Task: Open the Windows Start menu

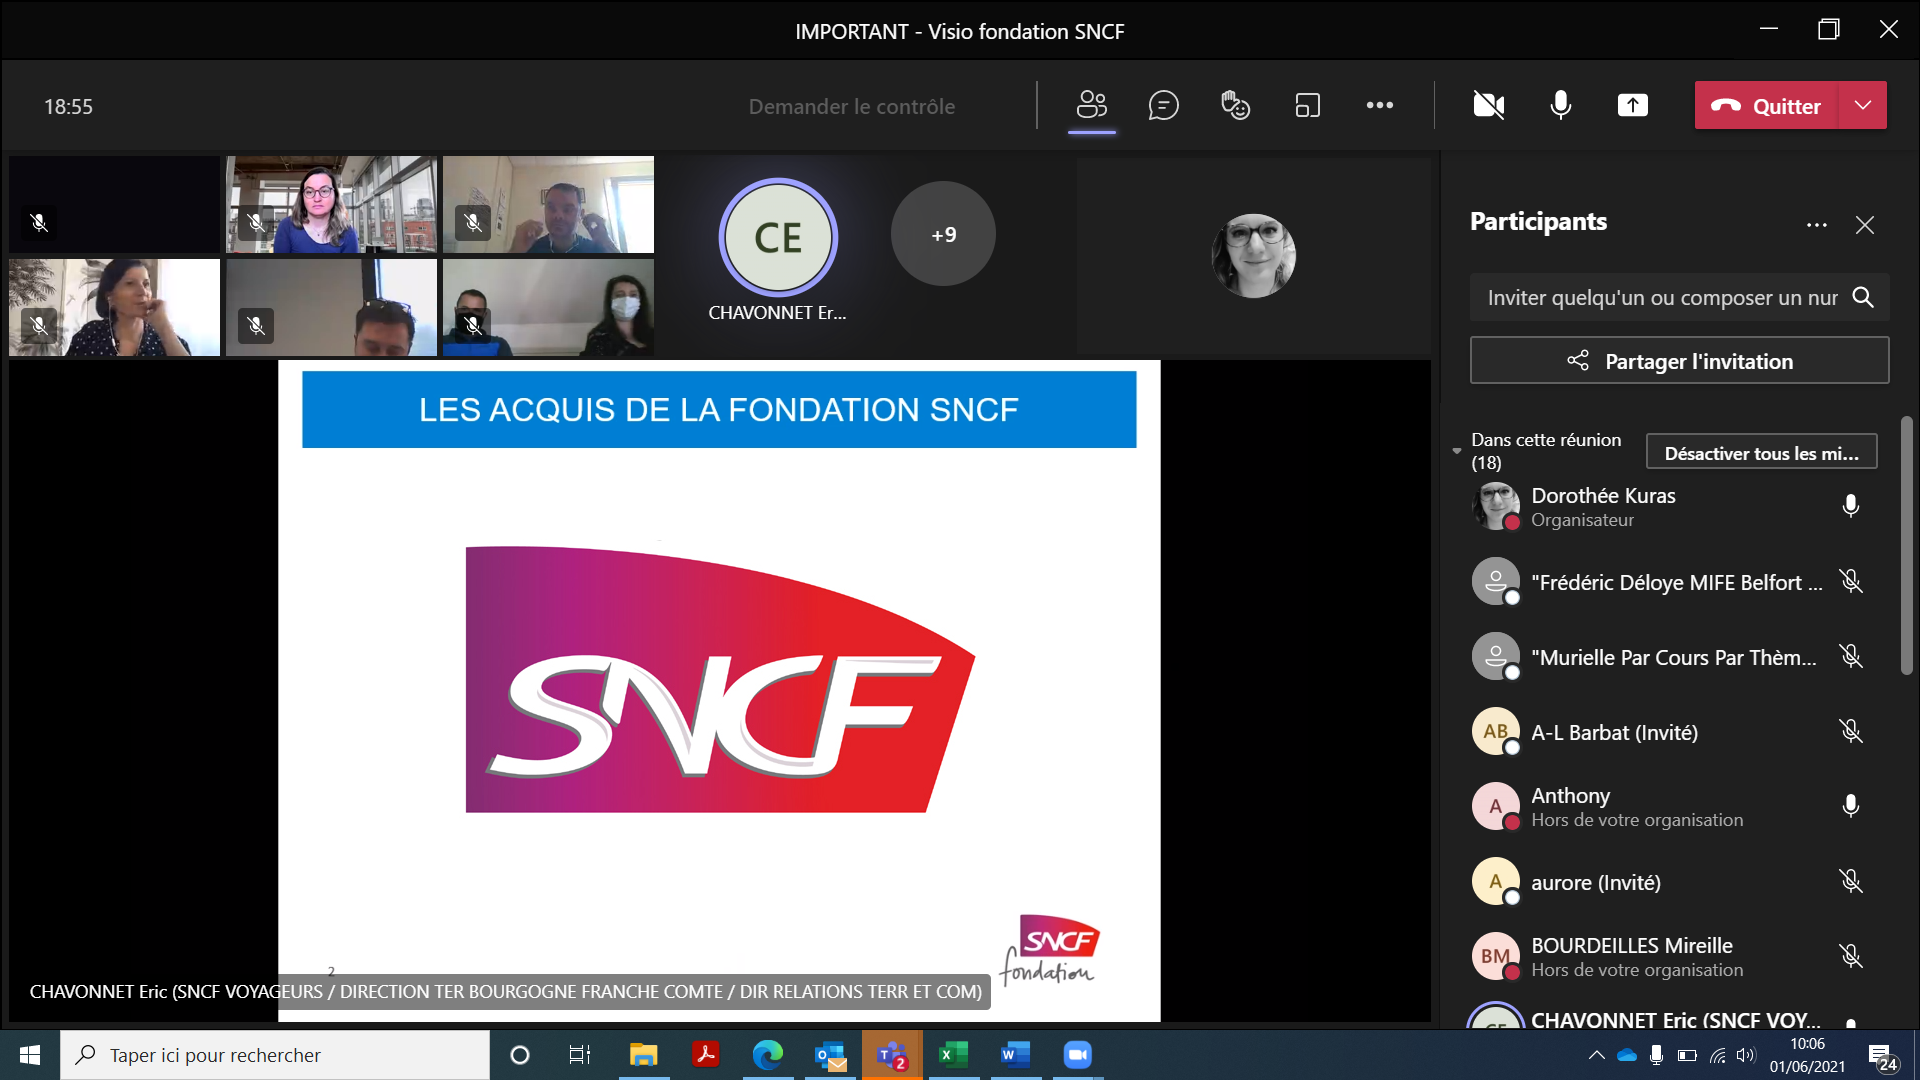Action: [30, 1055]
